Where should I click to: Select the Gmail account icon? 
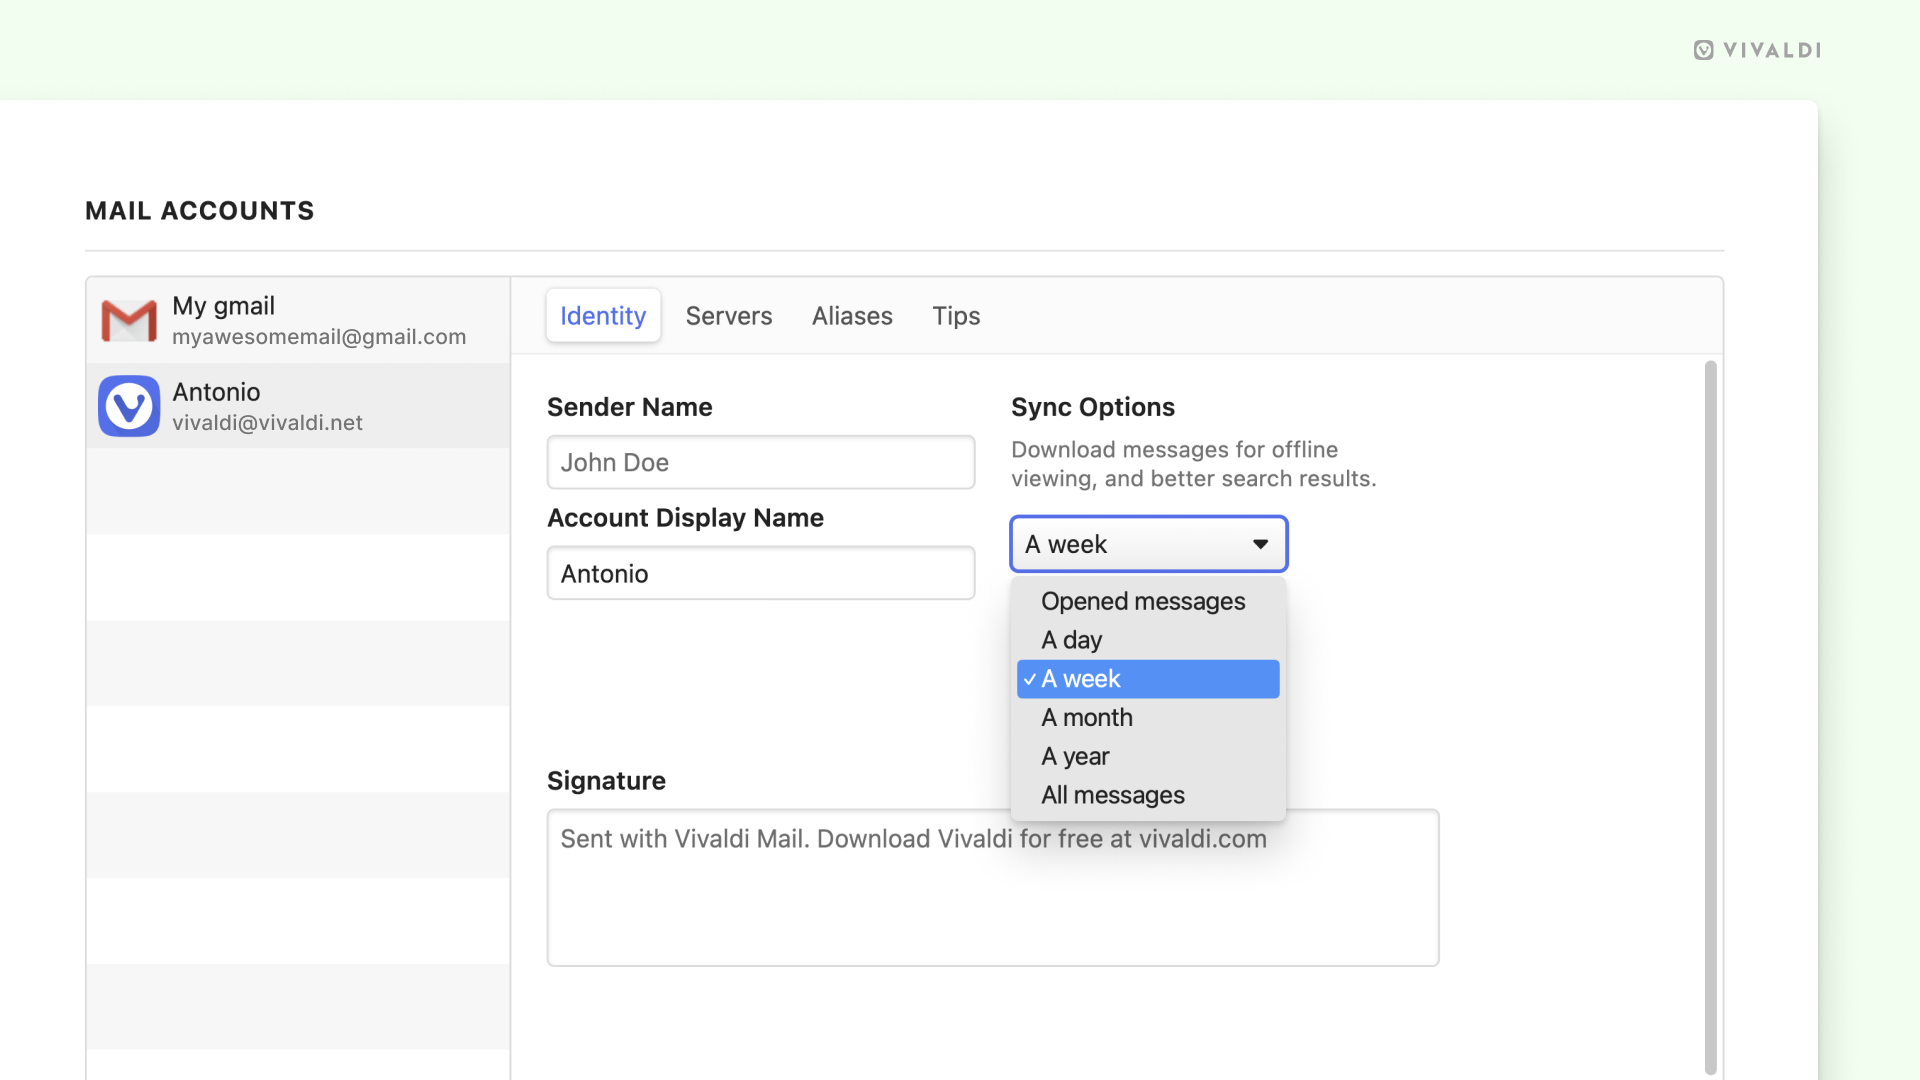pos(129,318)
